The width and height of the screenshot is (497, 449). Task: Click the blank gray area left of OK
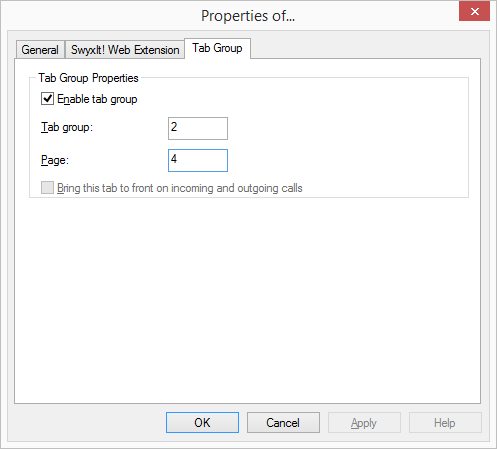pyautogui.click(x=87, y=423)
